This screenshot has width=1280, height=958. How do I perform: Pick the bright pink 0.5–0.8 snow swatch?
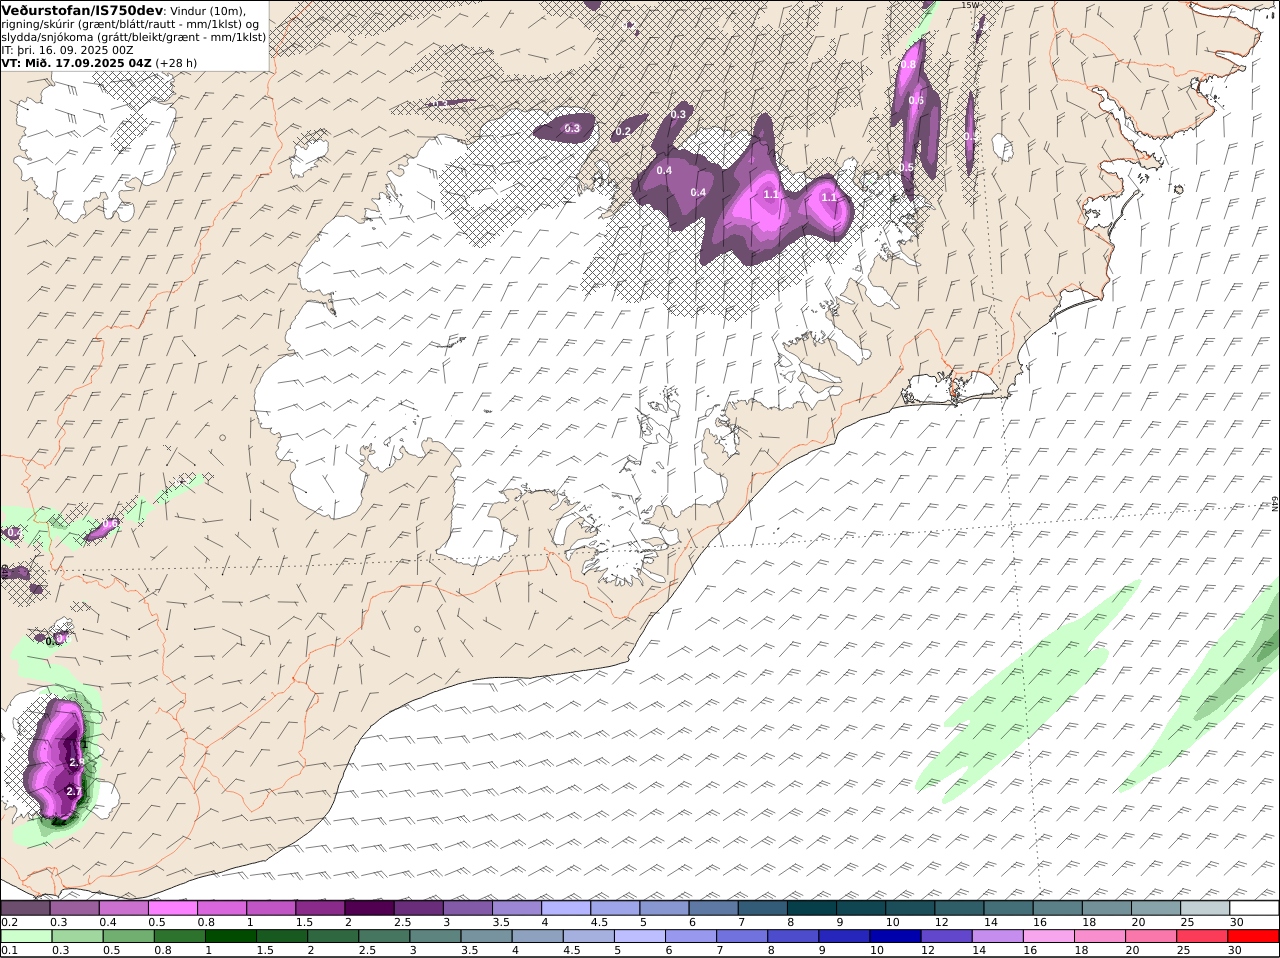click(172, 907)
